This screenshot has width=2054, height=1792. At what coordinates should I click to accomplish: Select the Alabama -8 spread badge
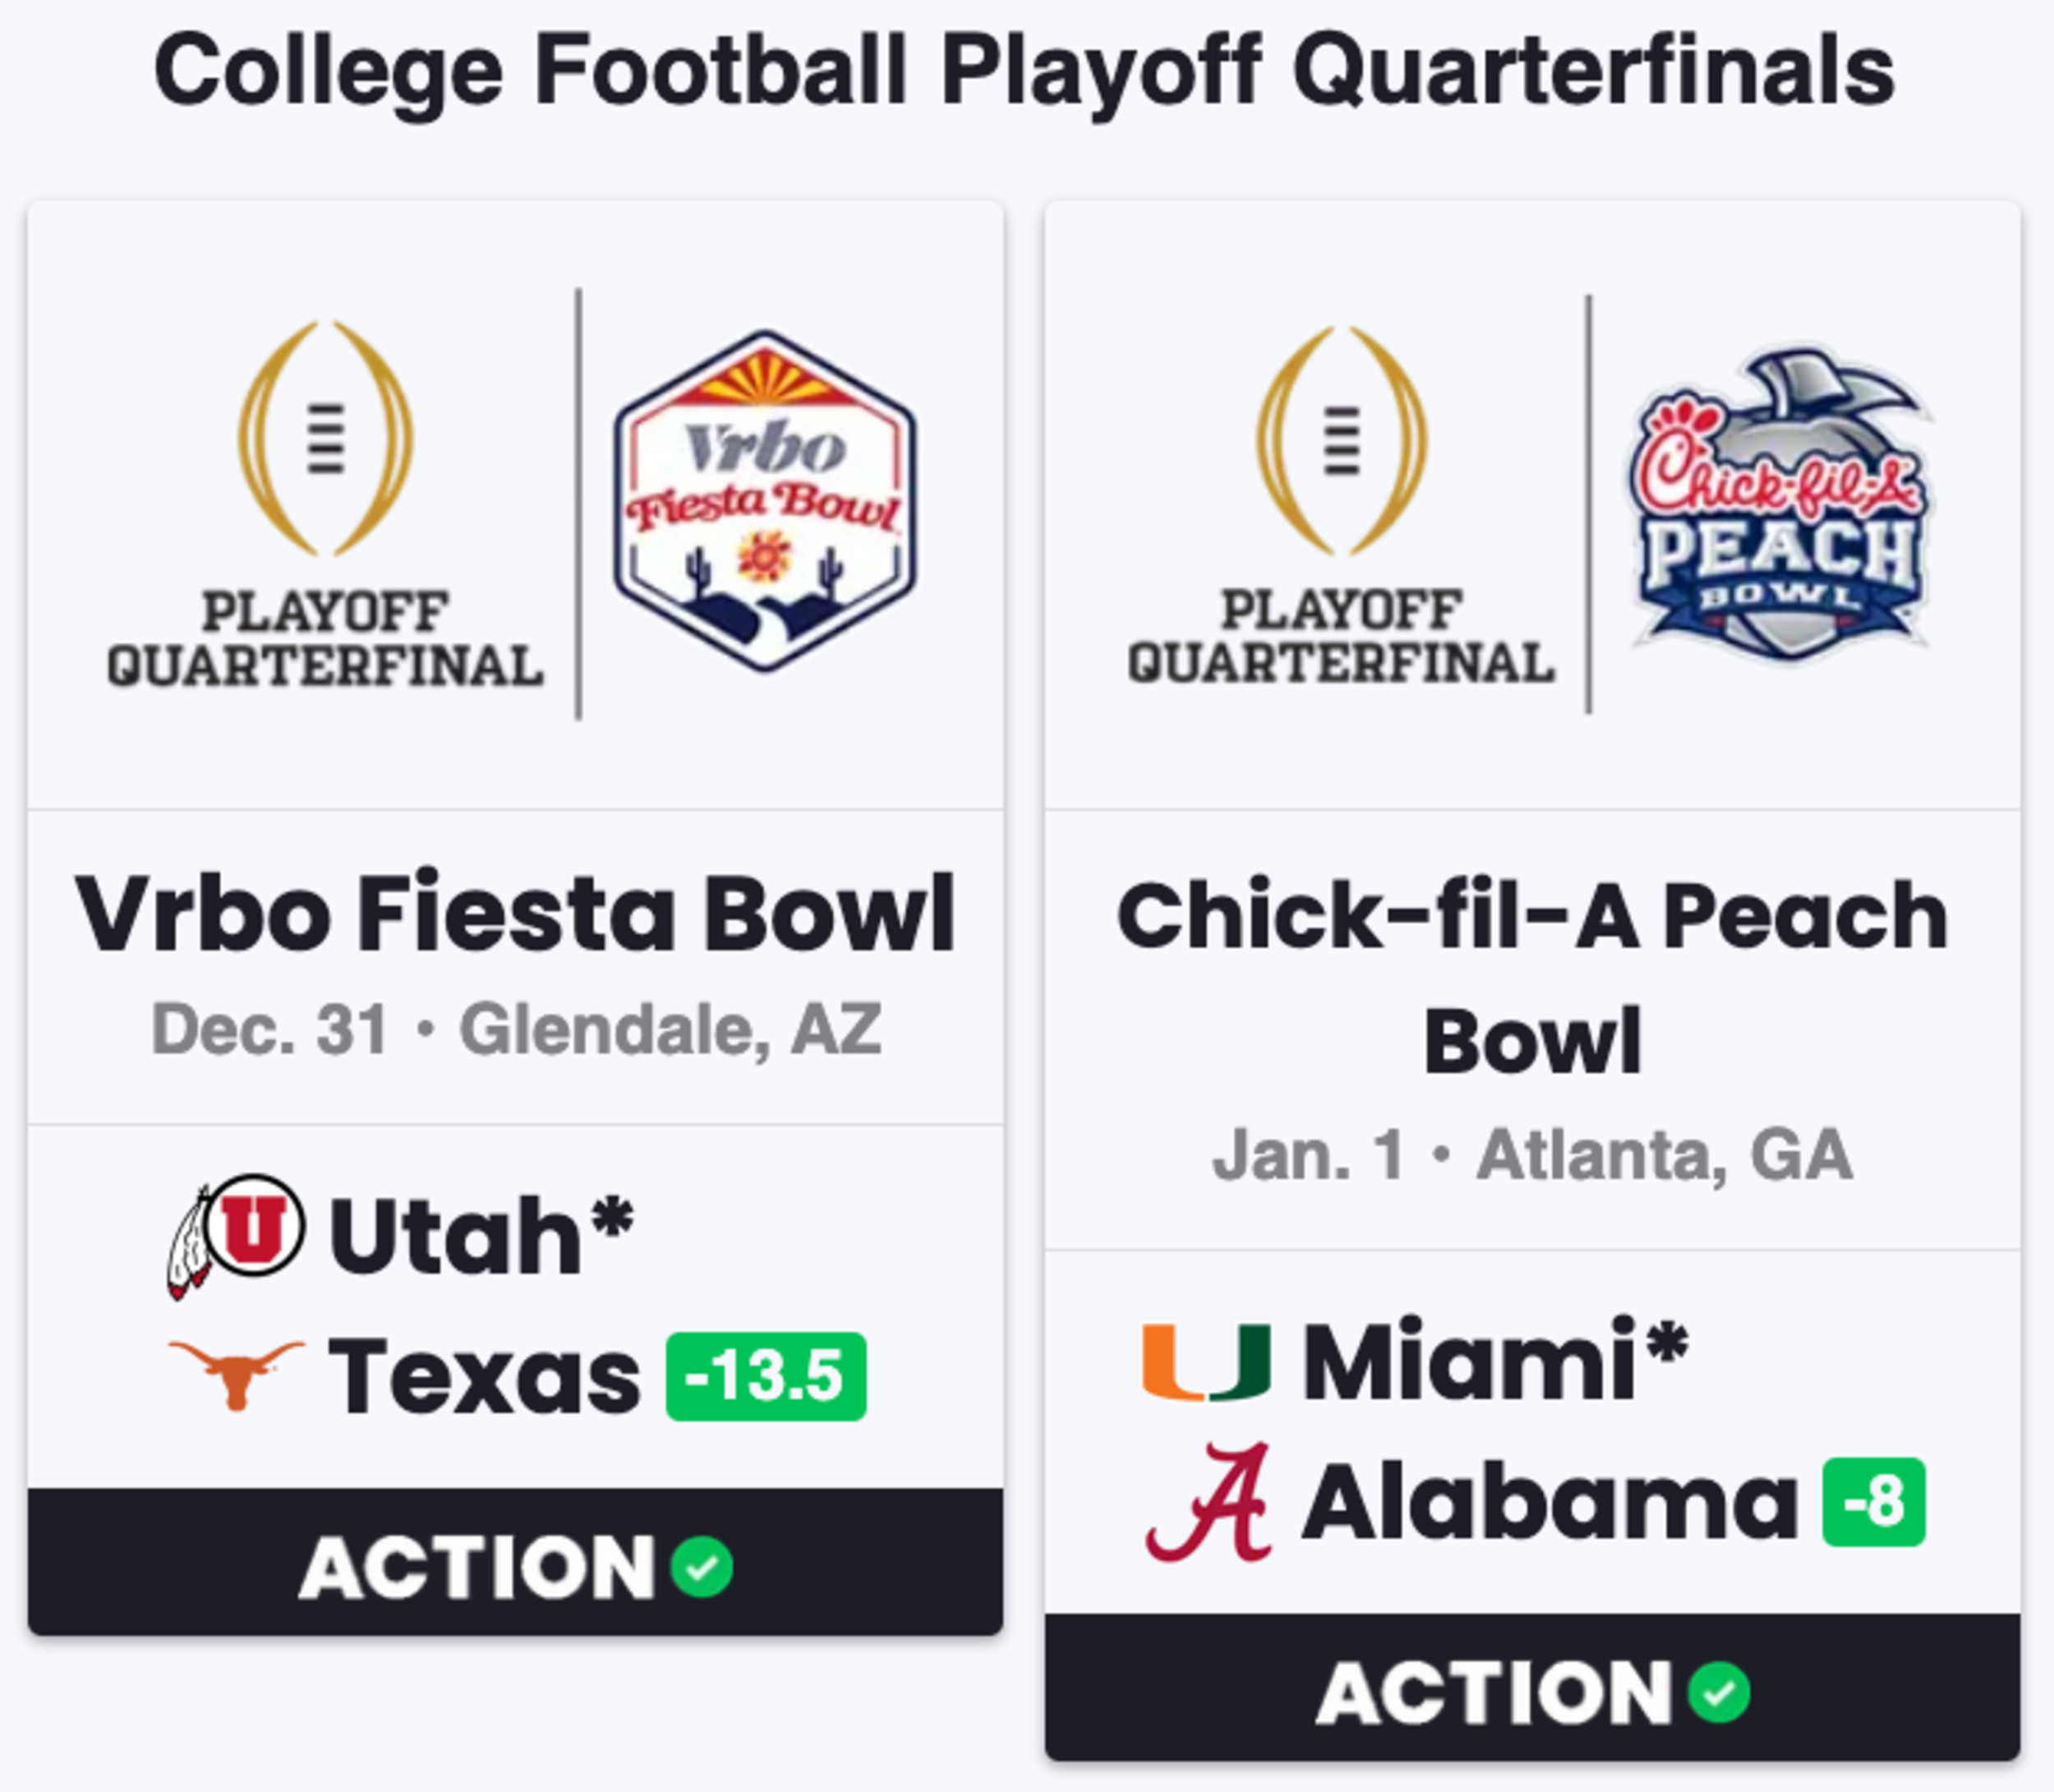(x=1874, y=1502)
